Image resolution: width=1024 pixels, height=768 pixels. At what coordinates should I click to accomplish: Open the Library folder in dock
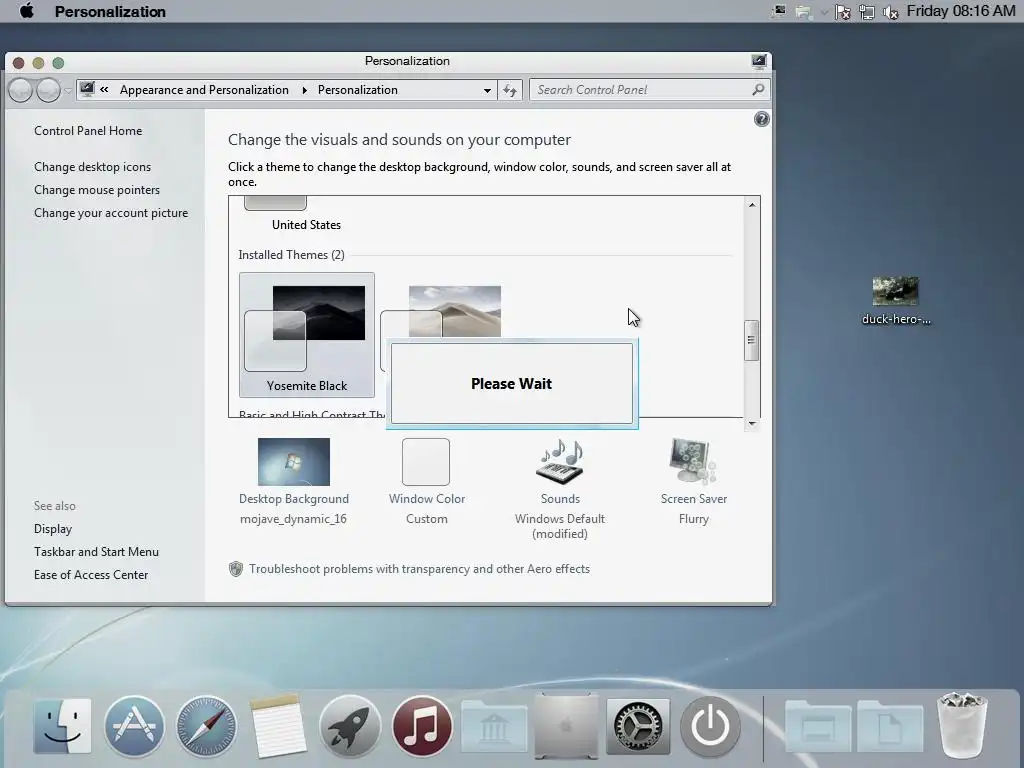click(x=494, y=726)
